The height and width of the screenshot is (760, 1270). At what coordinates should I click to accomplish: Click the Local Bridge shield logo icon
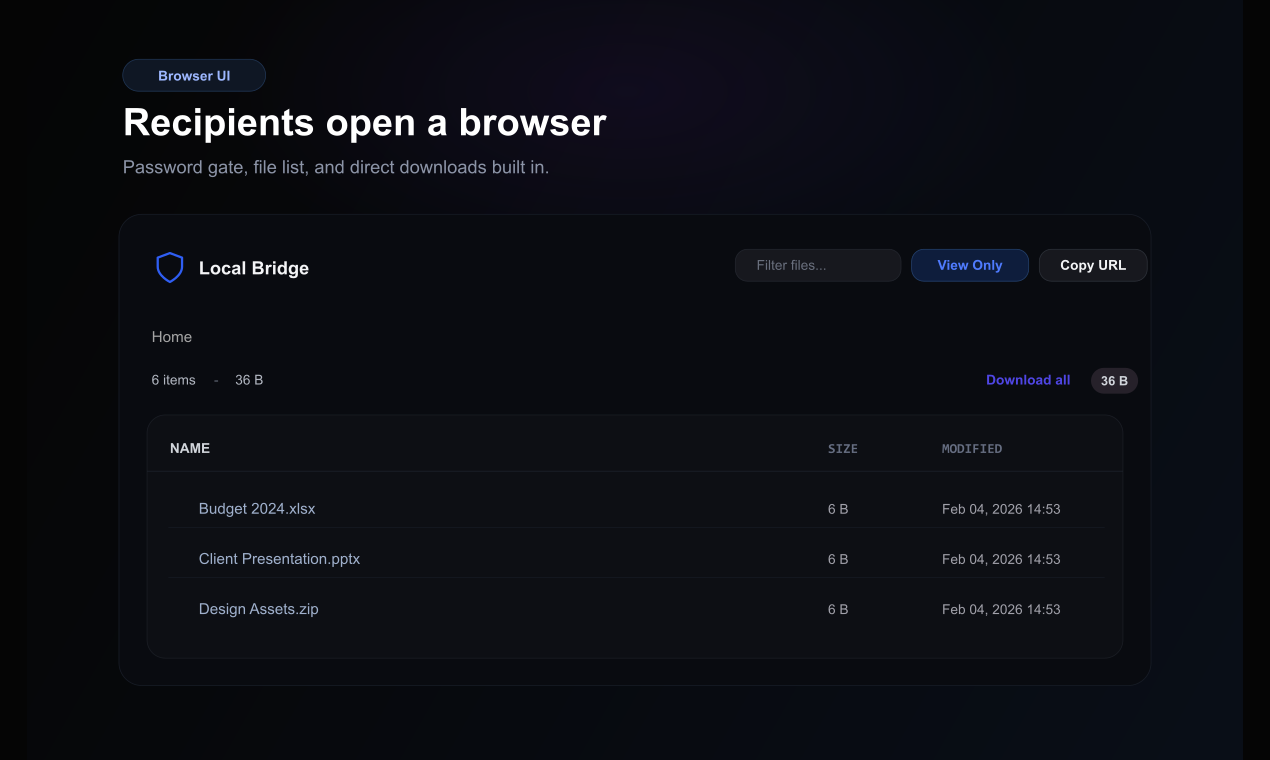click(170, 268)
